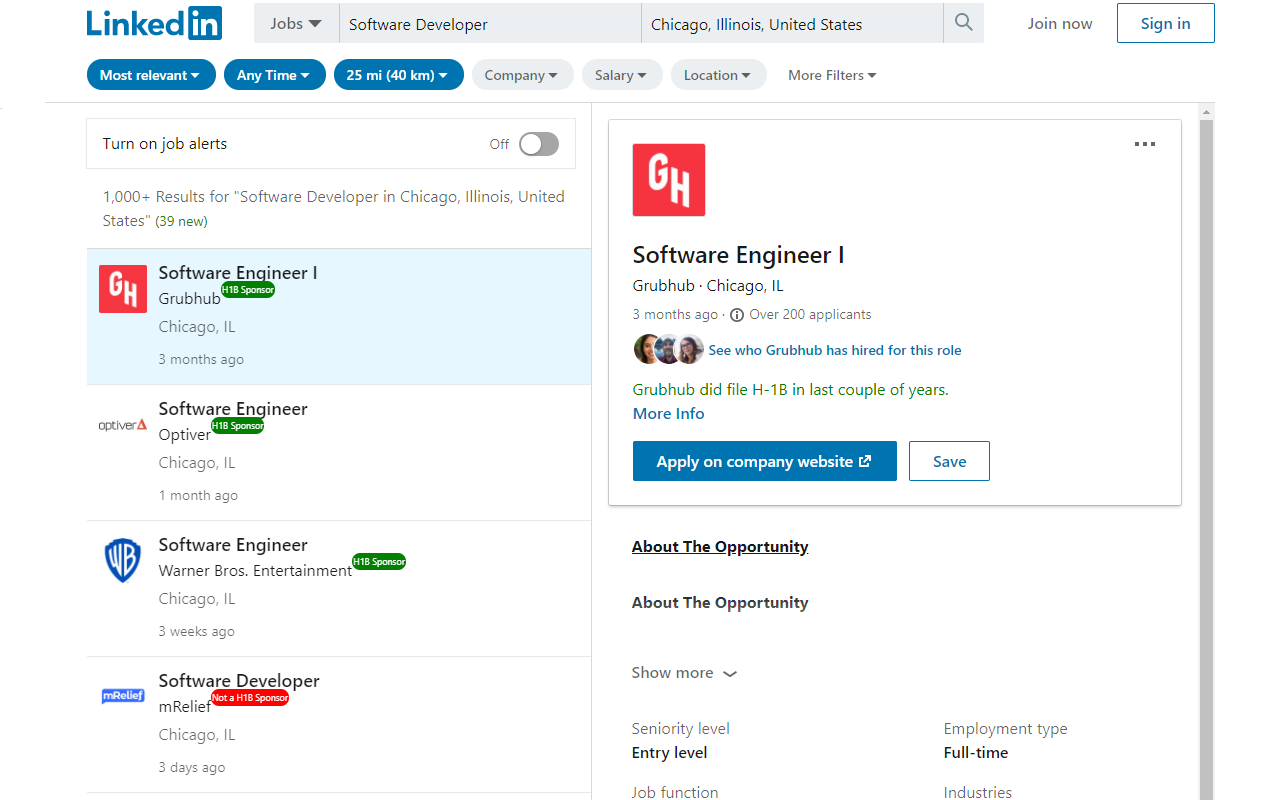Click Apply on company website button
Viewport: 1280px width, 800px height.
tap(764, 461)
